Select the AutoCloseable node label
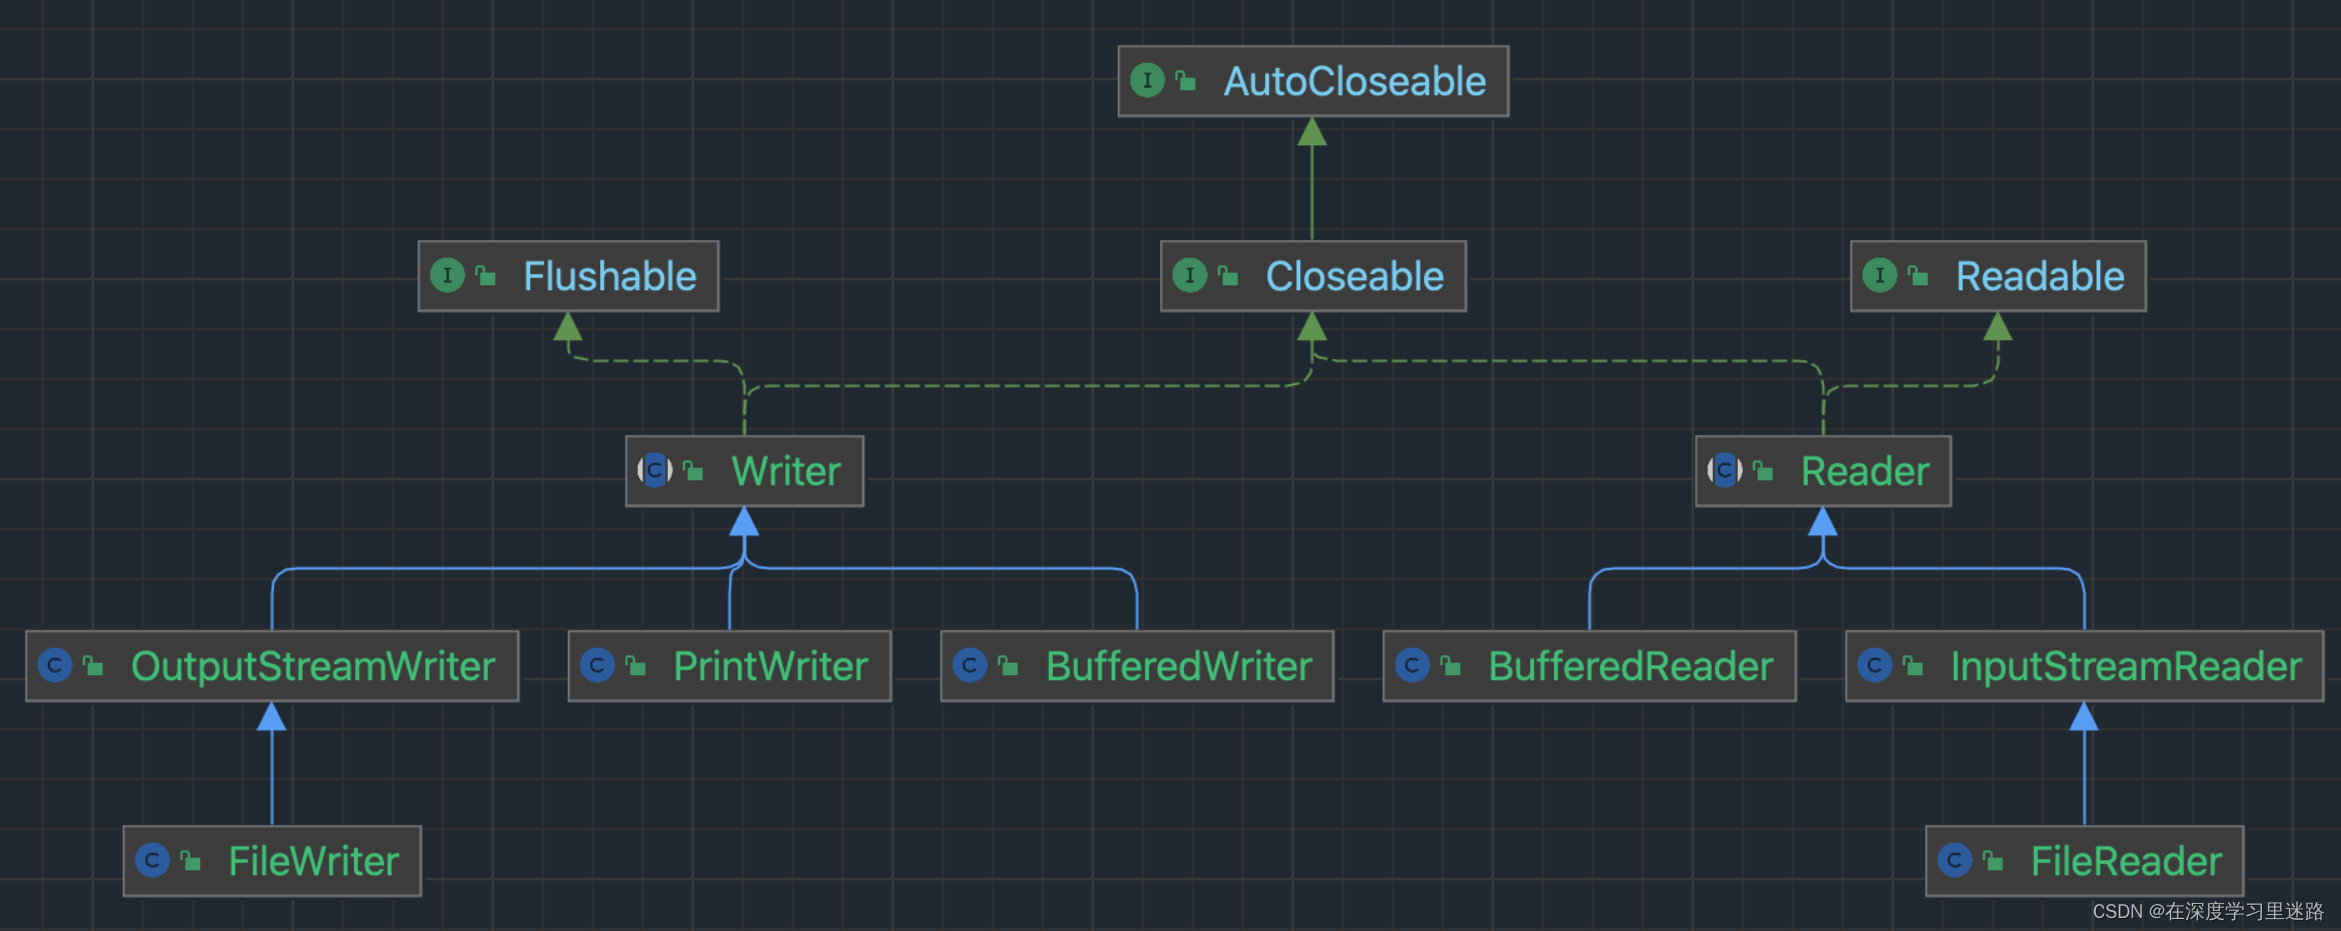Viewport: 2341px width, 931px height. (1355, 81)
